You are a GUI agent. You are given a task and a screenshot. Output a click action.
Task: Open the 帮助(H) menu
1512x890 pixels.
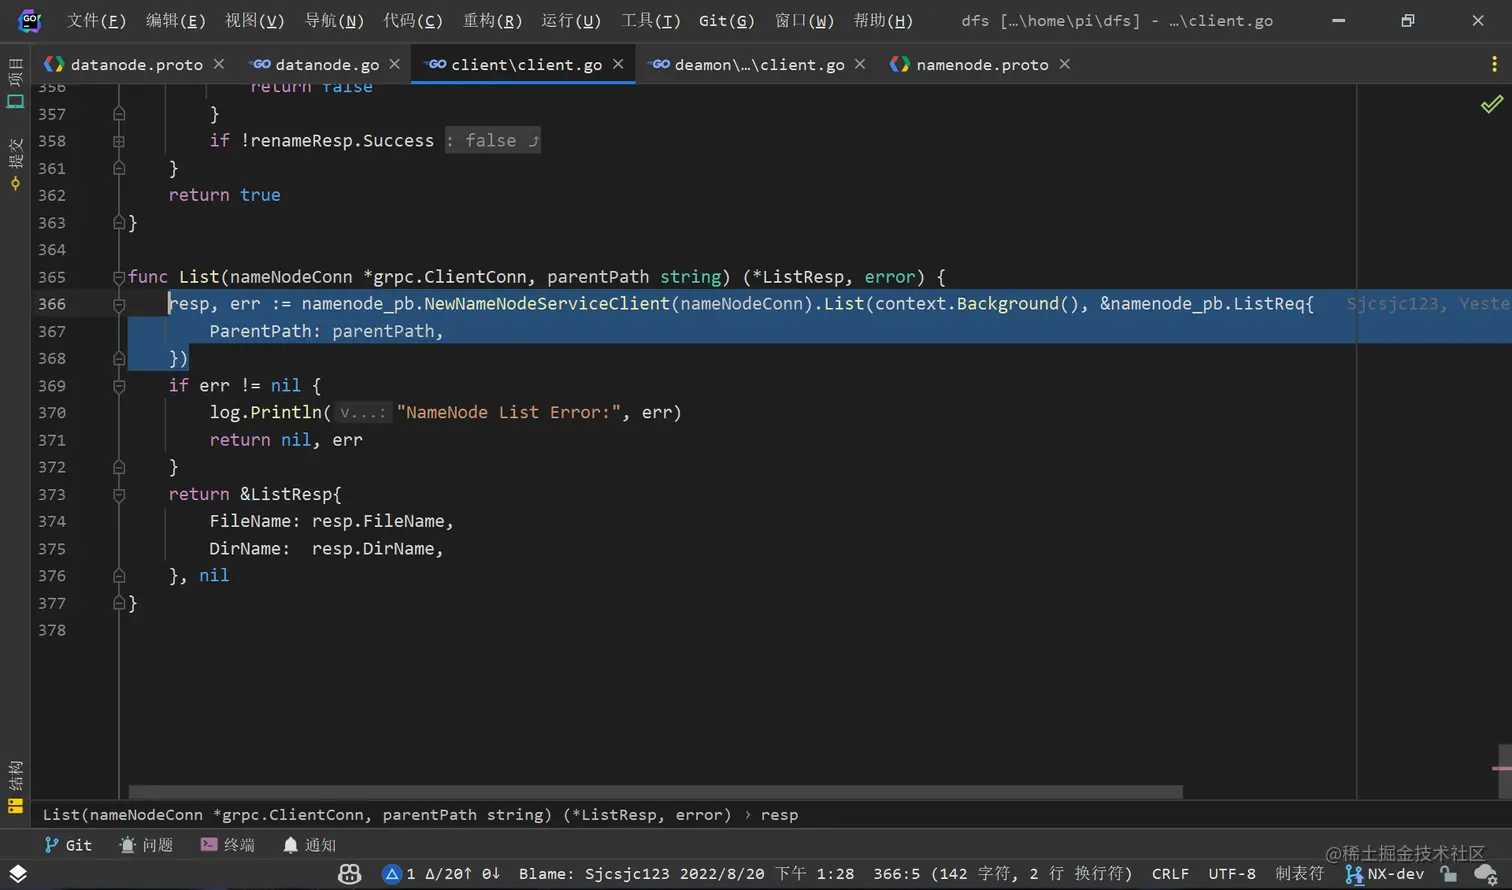click(883, 20)
